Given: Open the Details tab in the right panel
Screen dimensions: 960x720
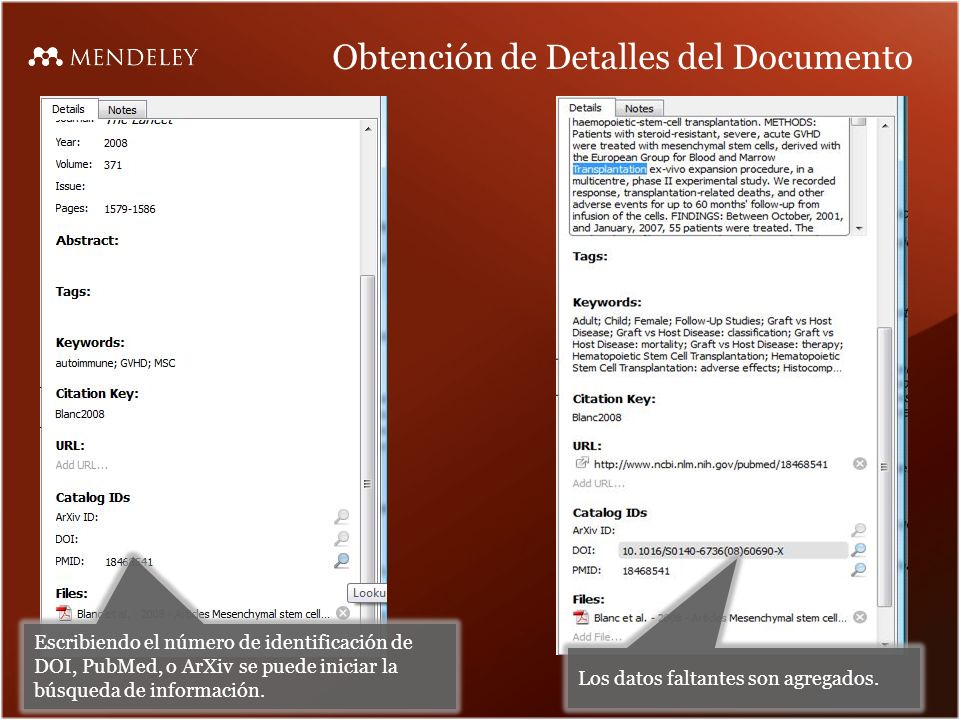Looking at the screenshot, I should pos(585,107).
